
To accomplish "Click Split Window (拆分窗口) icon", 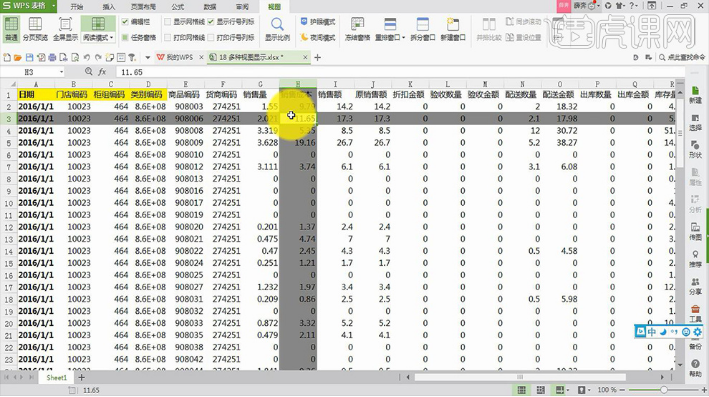I will click(x=422, y=24).
